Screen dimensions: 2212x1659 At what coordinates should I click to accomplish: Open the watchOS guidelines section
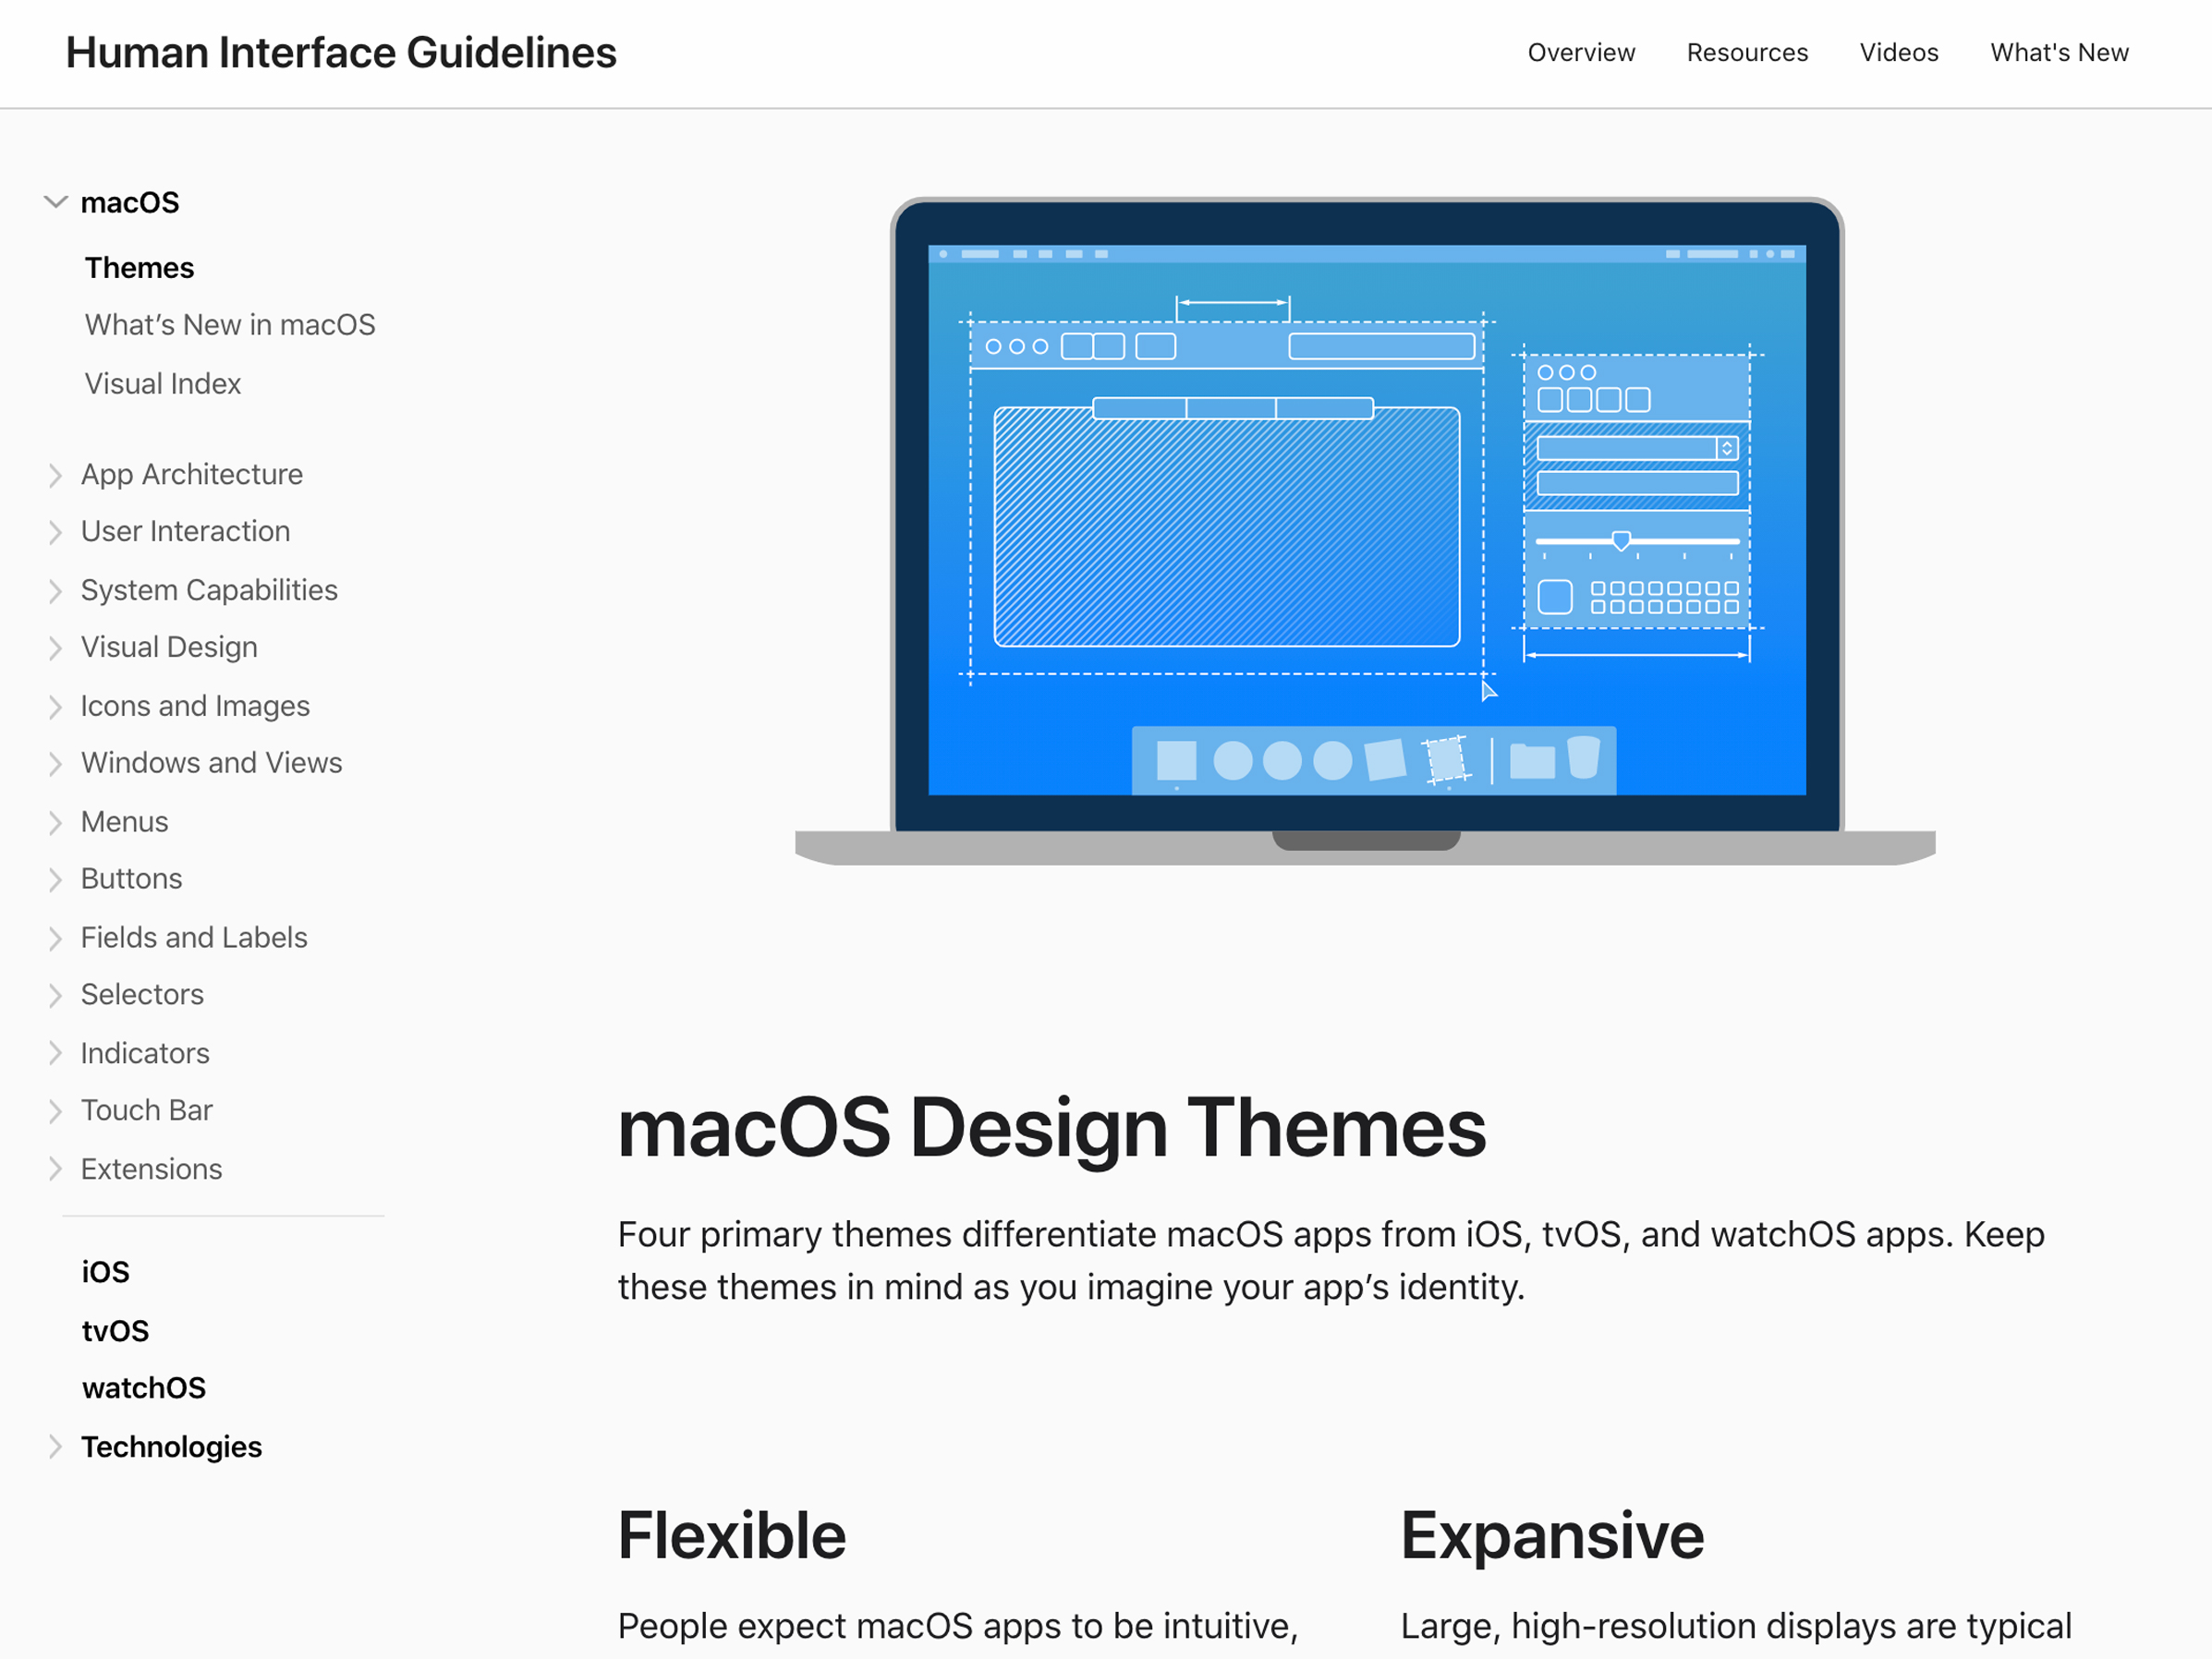143,1388
